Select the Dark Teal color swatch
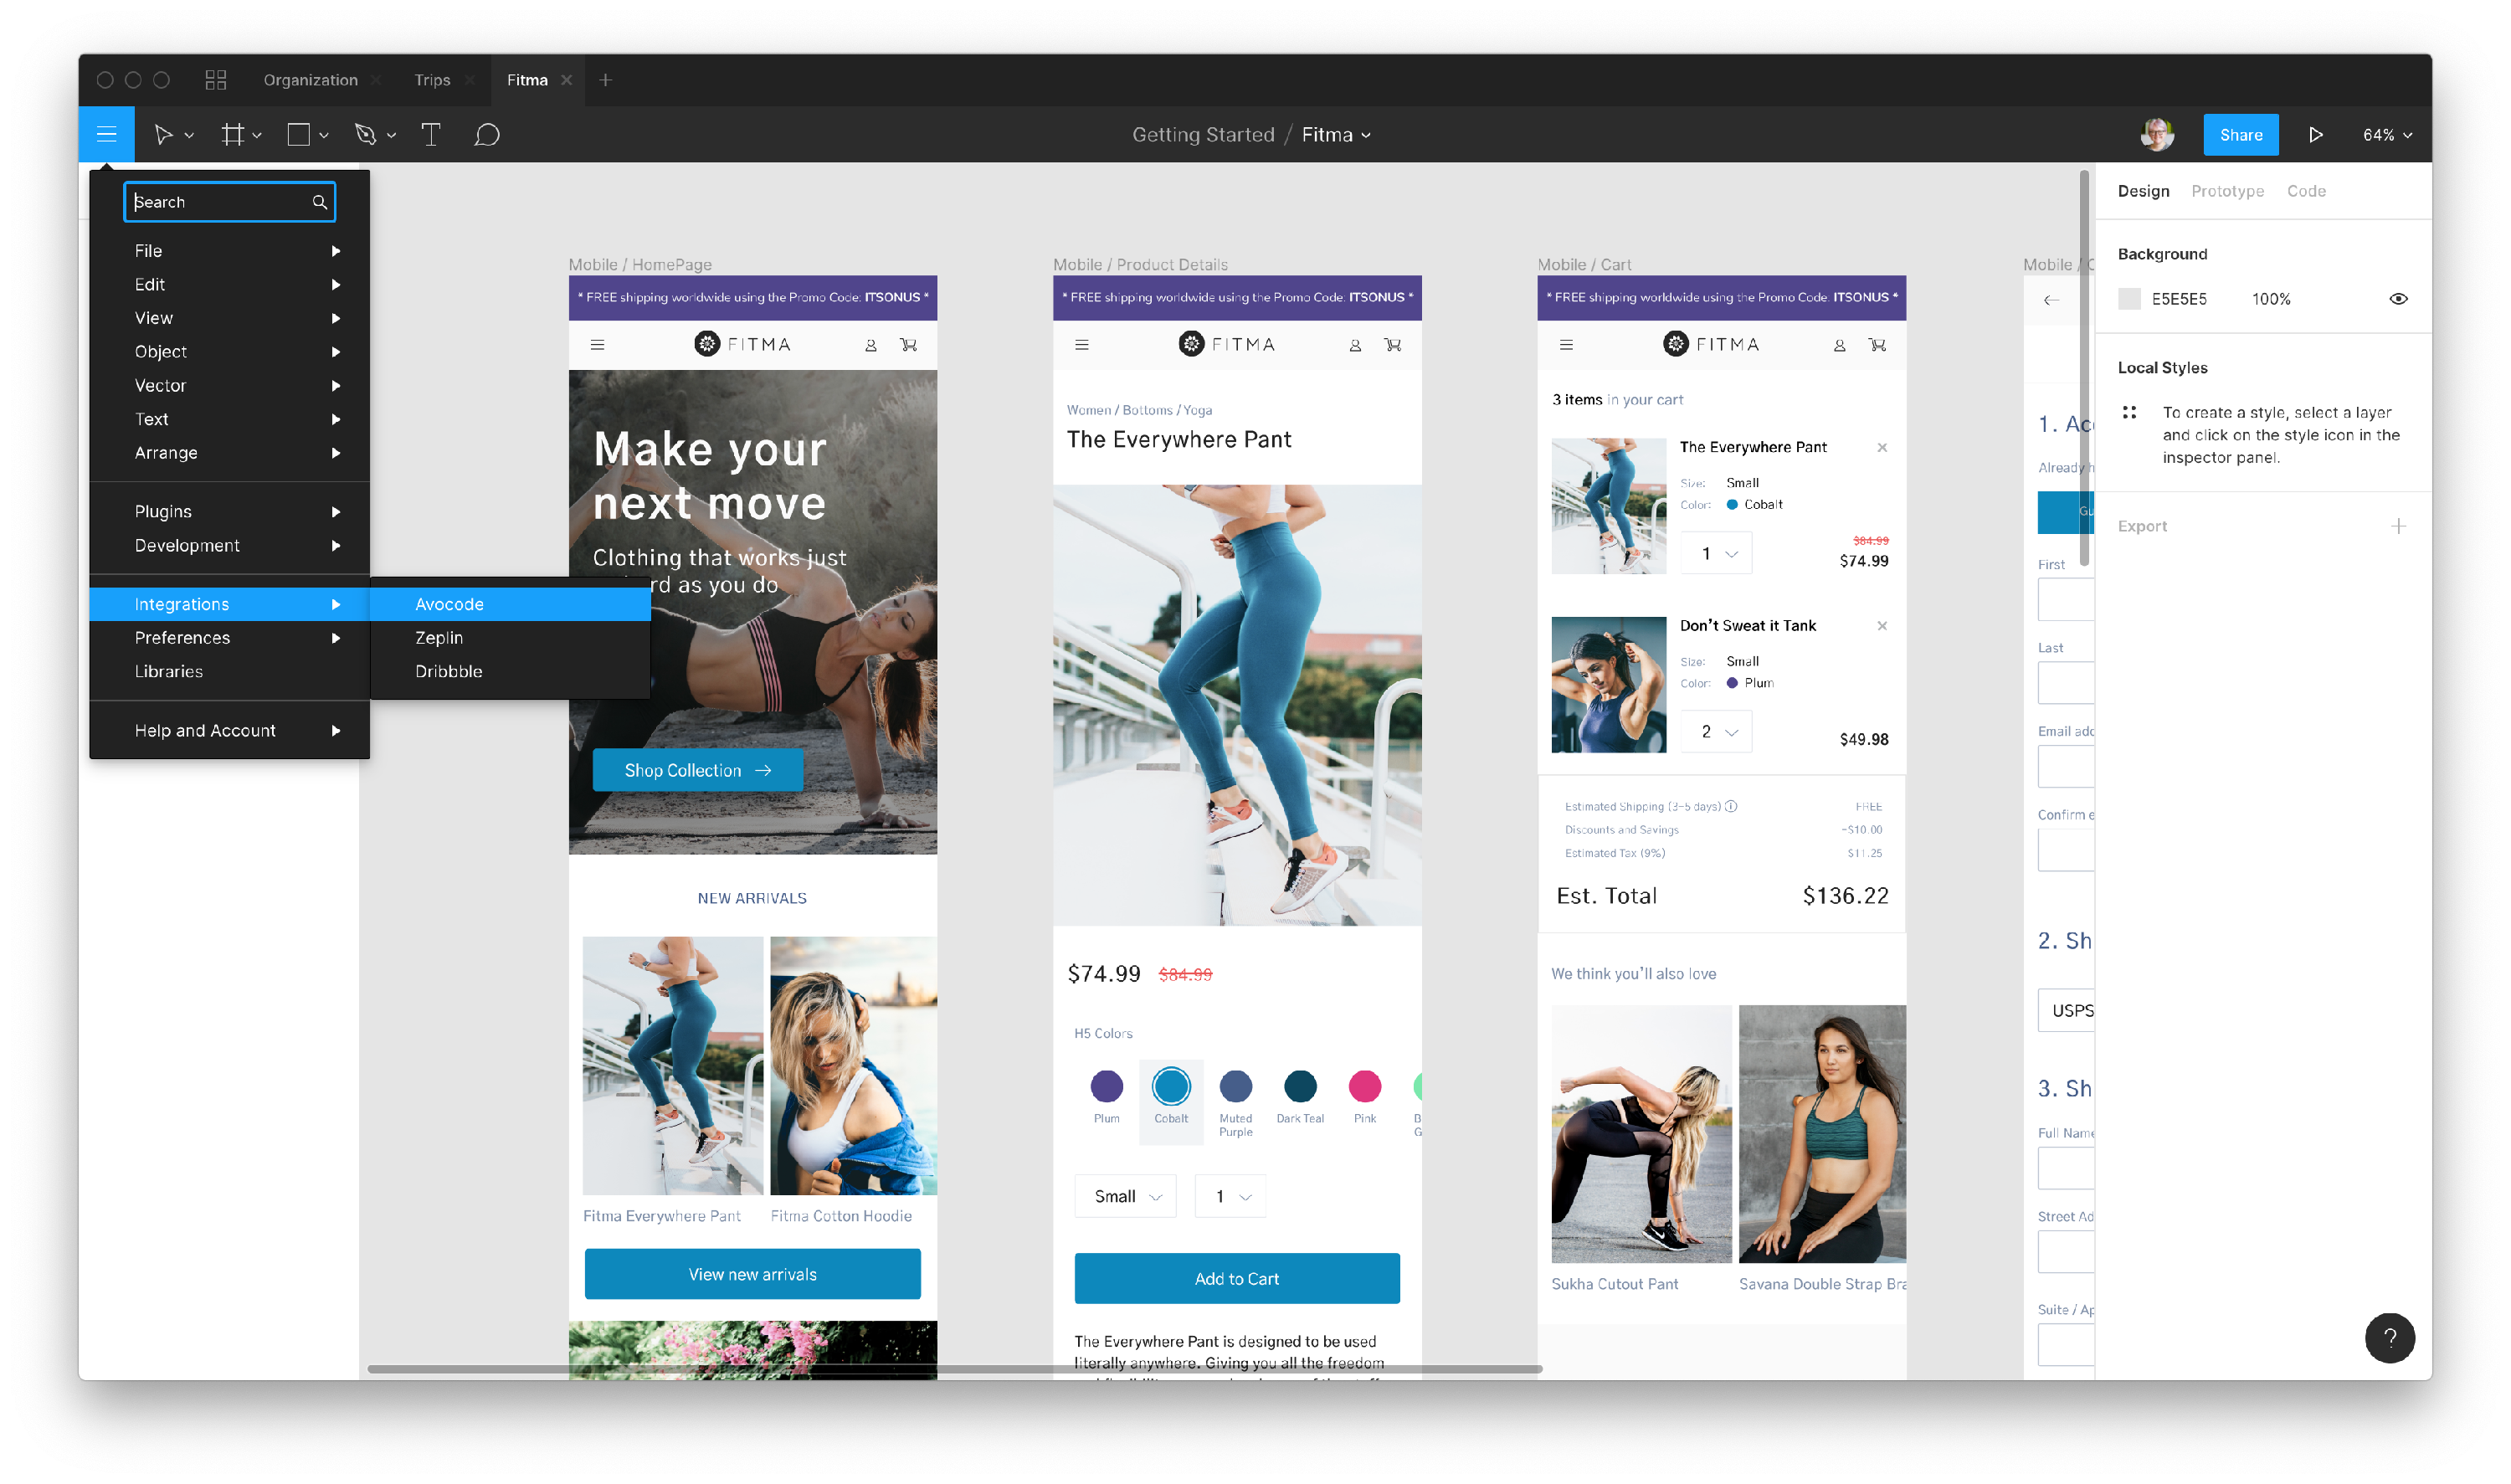The width and height of the screenshot is (2511, 1484). [1299, 1086]
